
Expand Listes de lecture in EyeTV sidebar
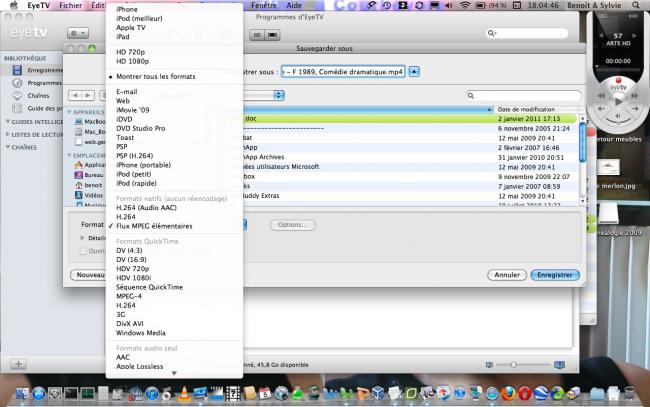7,134
